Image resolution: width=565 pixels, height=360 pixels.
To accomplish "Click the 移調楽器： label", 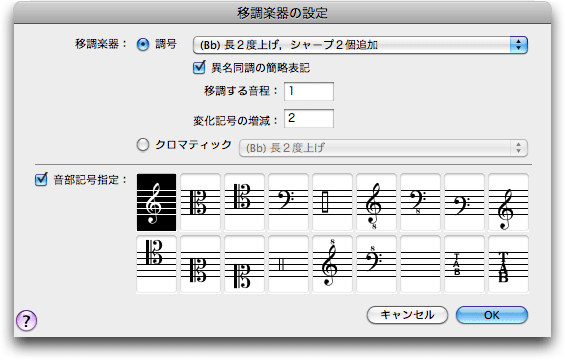I will (x=101, y=44).
